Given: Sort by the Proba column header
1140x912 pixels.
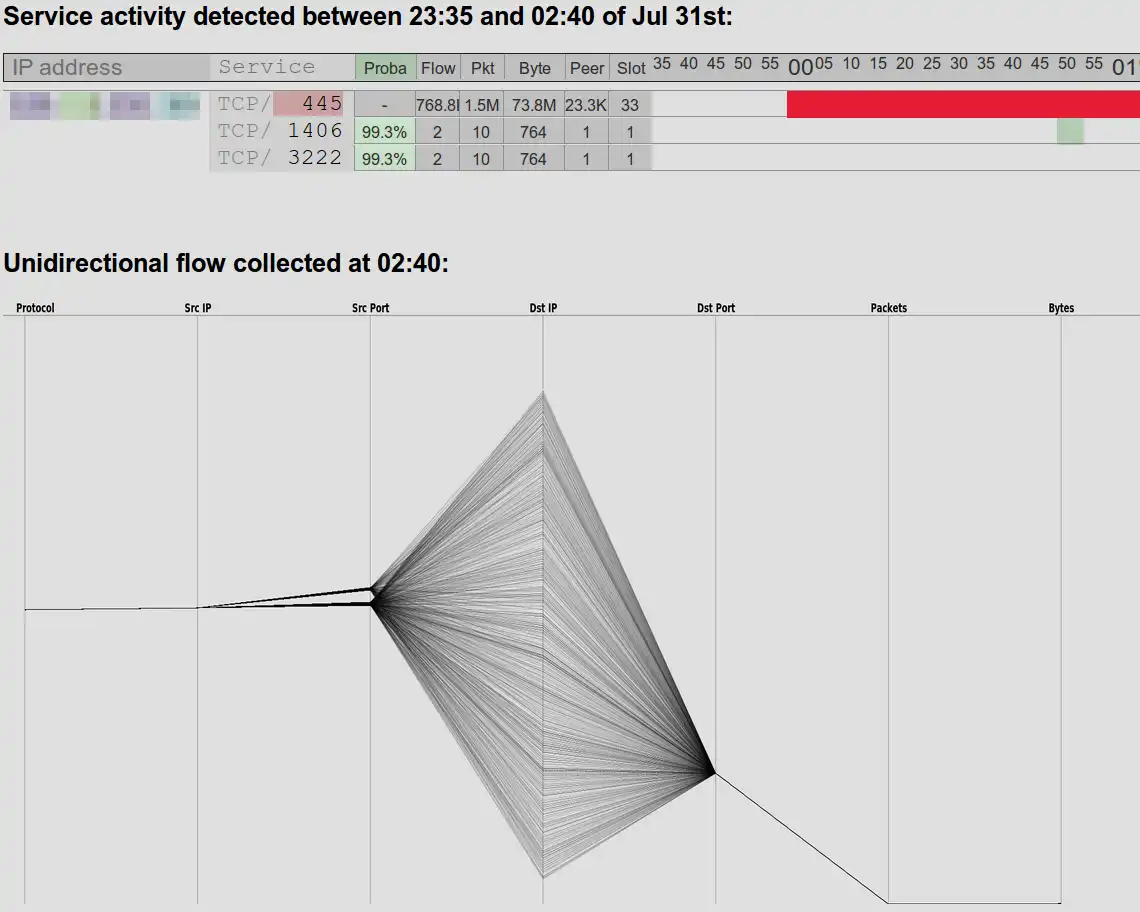Looking at the screenshot, I should 385,68.
